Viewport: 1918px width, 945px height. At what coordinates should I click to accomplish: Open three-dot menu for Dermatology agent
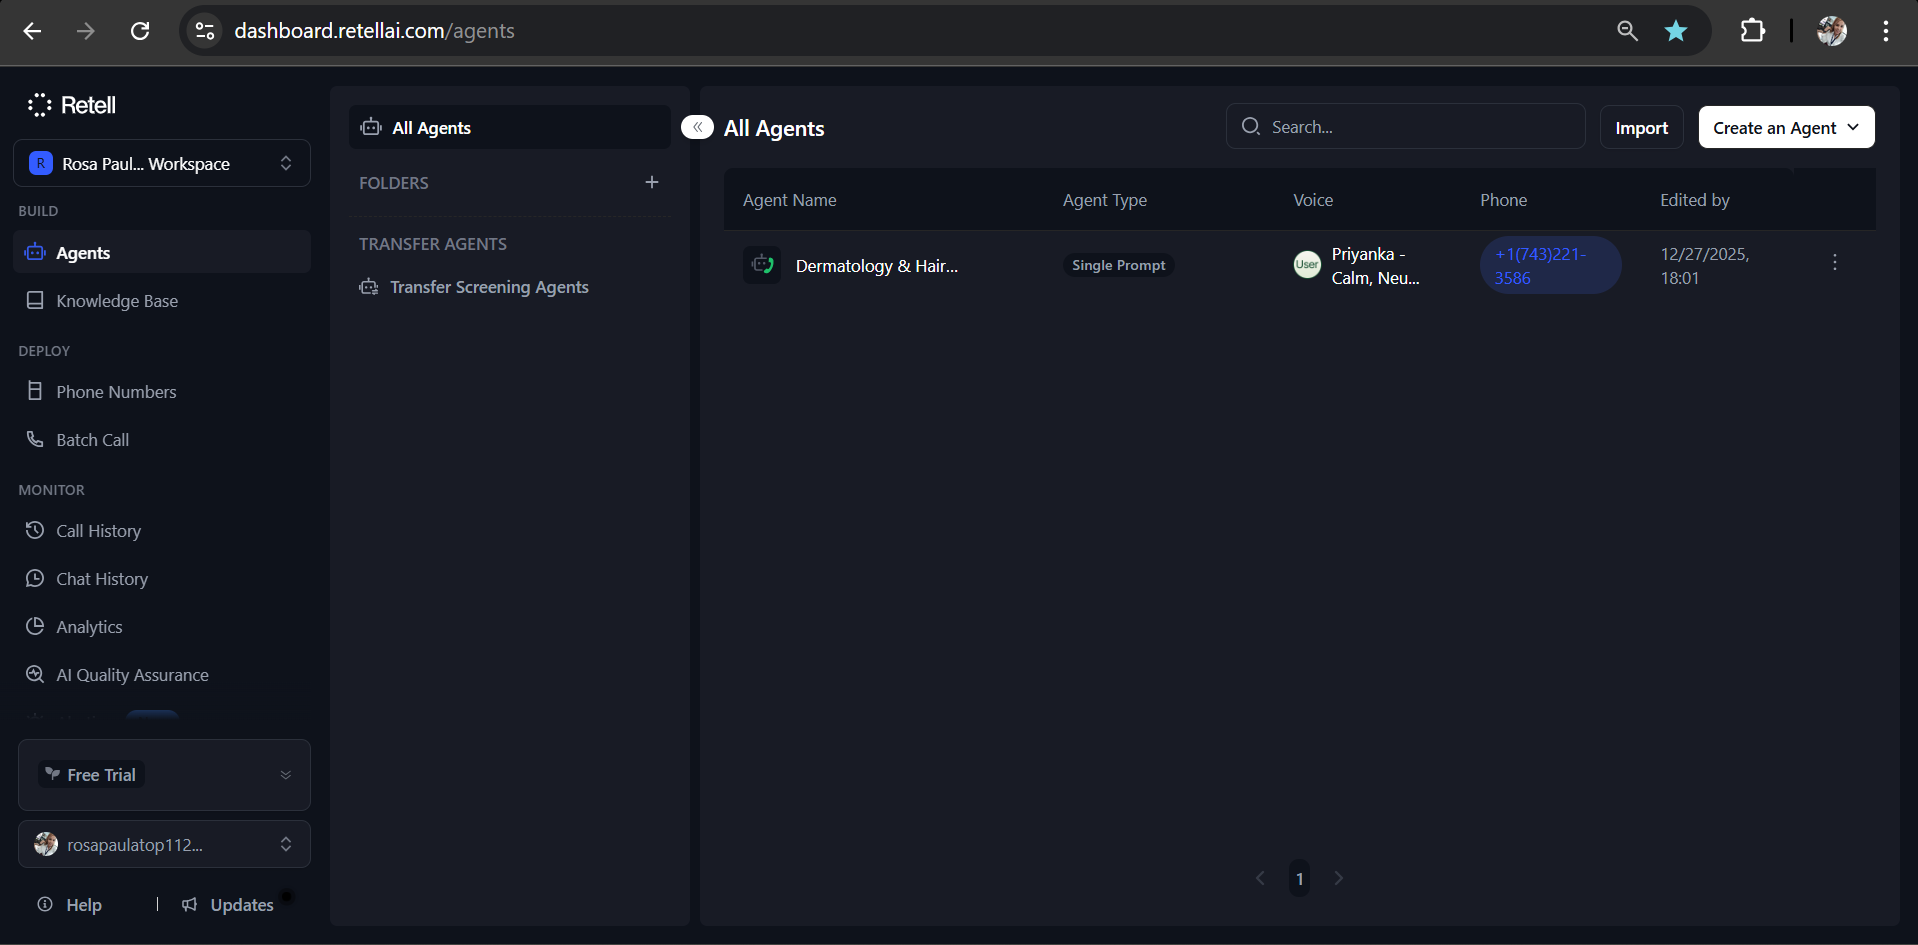[x=1834, y=262]
